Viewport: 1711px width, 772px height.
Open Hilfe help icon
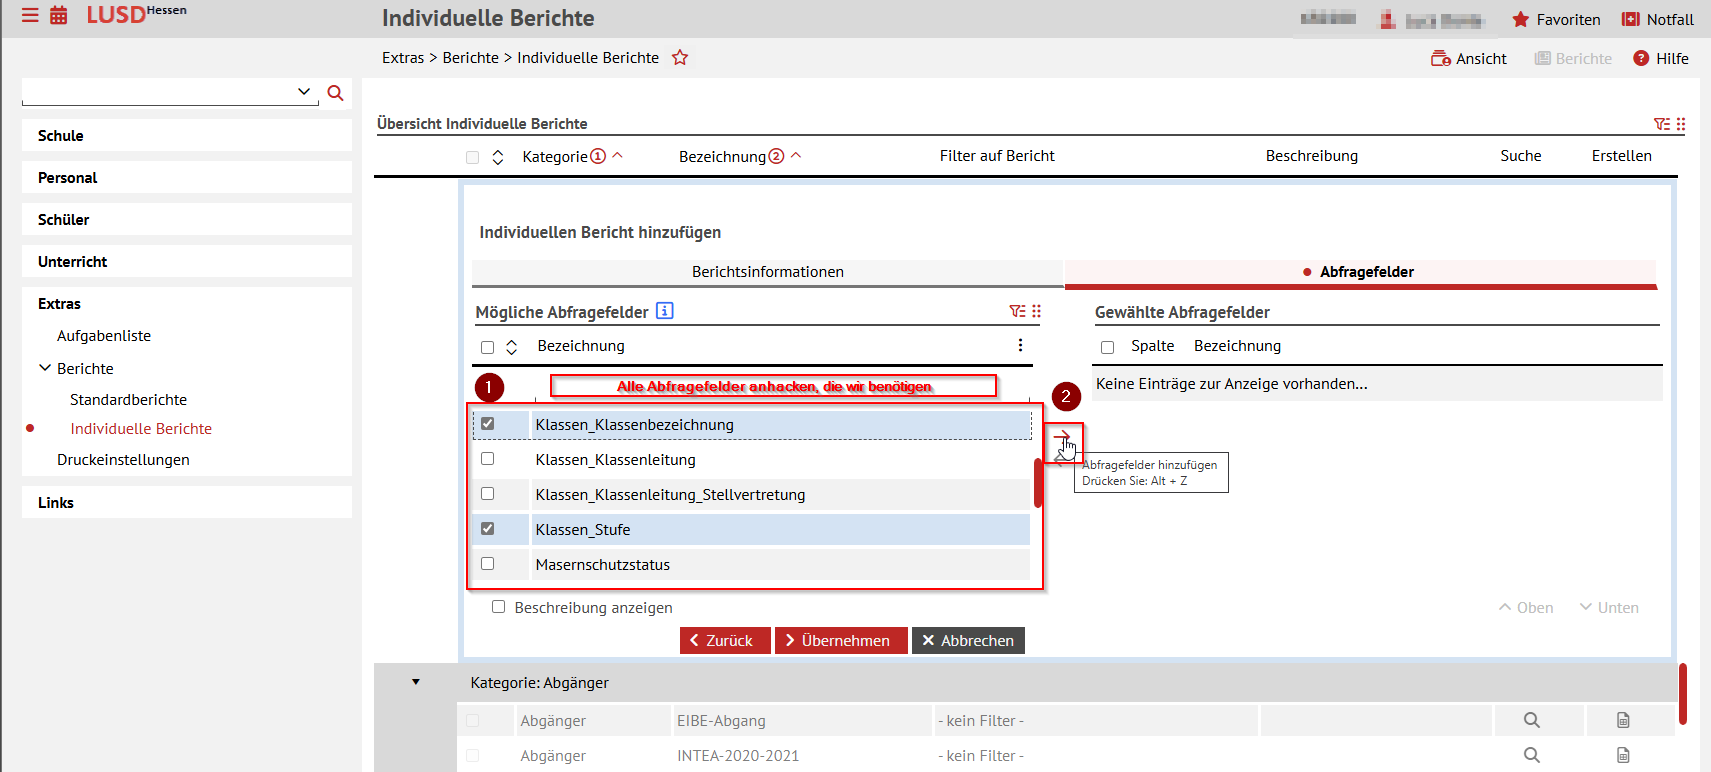tap(1641, 59)
